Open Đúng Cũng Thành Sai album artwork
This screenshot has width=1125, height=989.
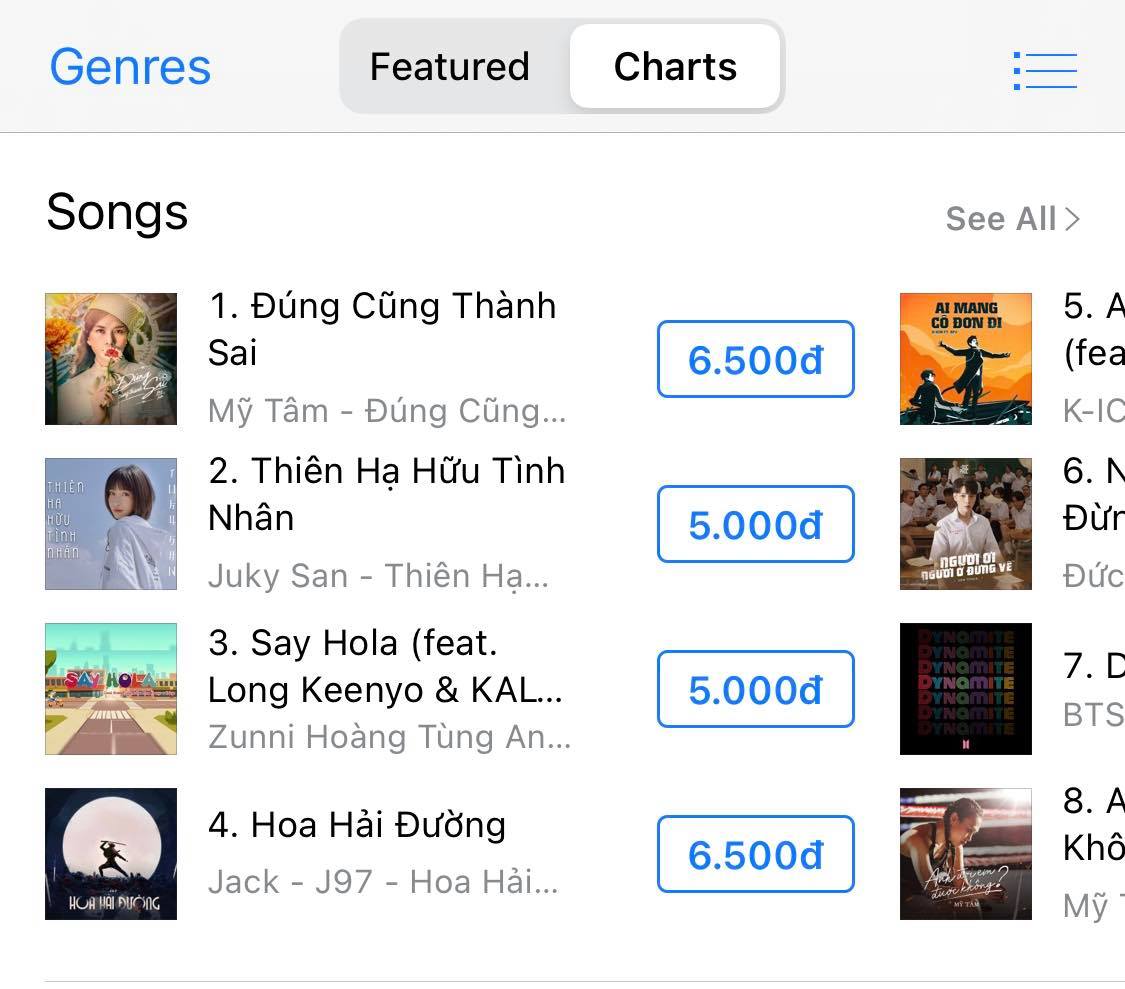pyautogui.click(x=111, y=359)
